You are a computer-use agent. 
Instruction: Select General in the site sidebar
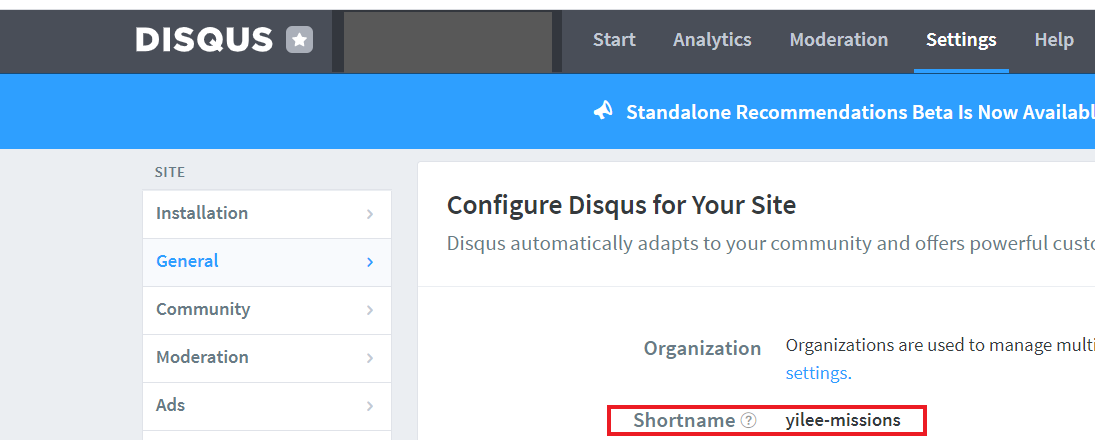187,261
